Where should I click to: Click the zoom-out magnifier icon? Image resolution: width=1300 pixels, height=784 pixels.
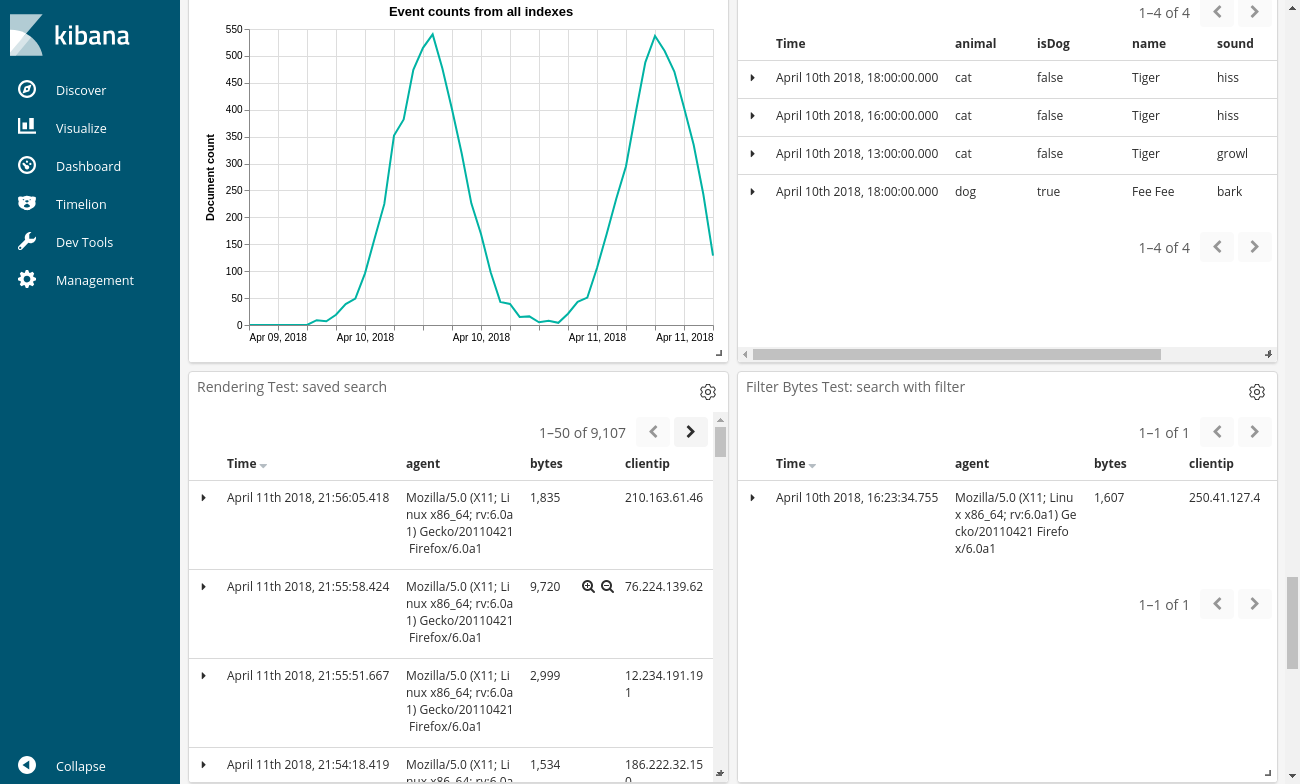coord(607,586)
